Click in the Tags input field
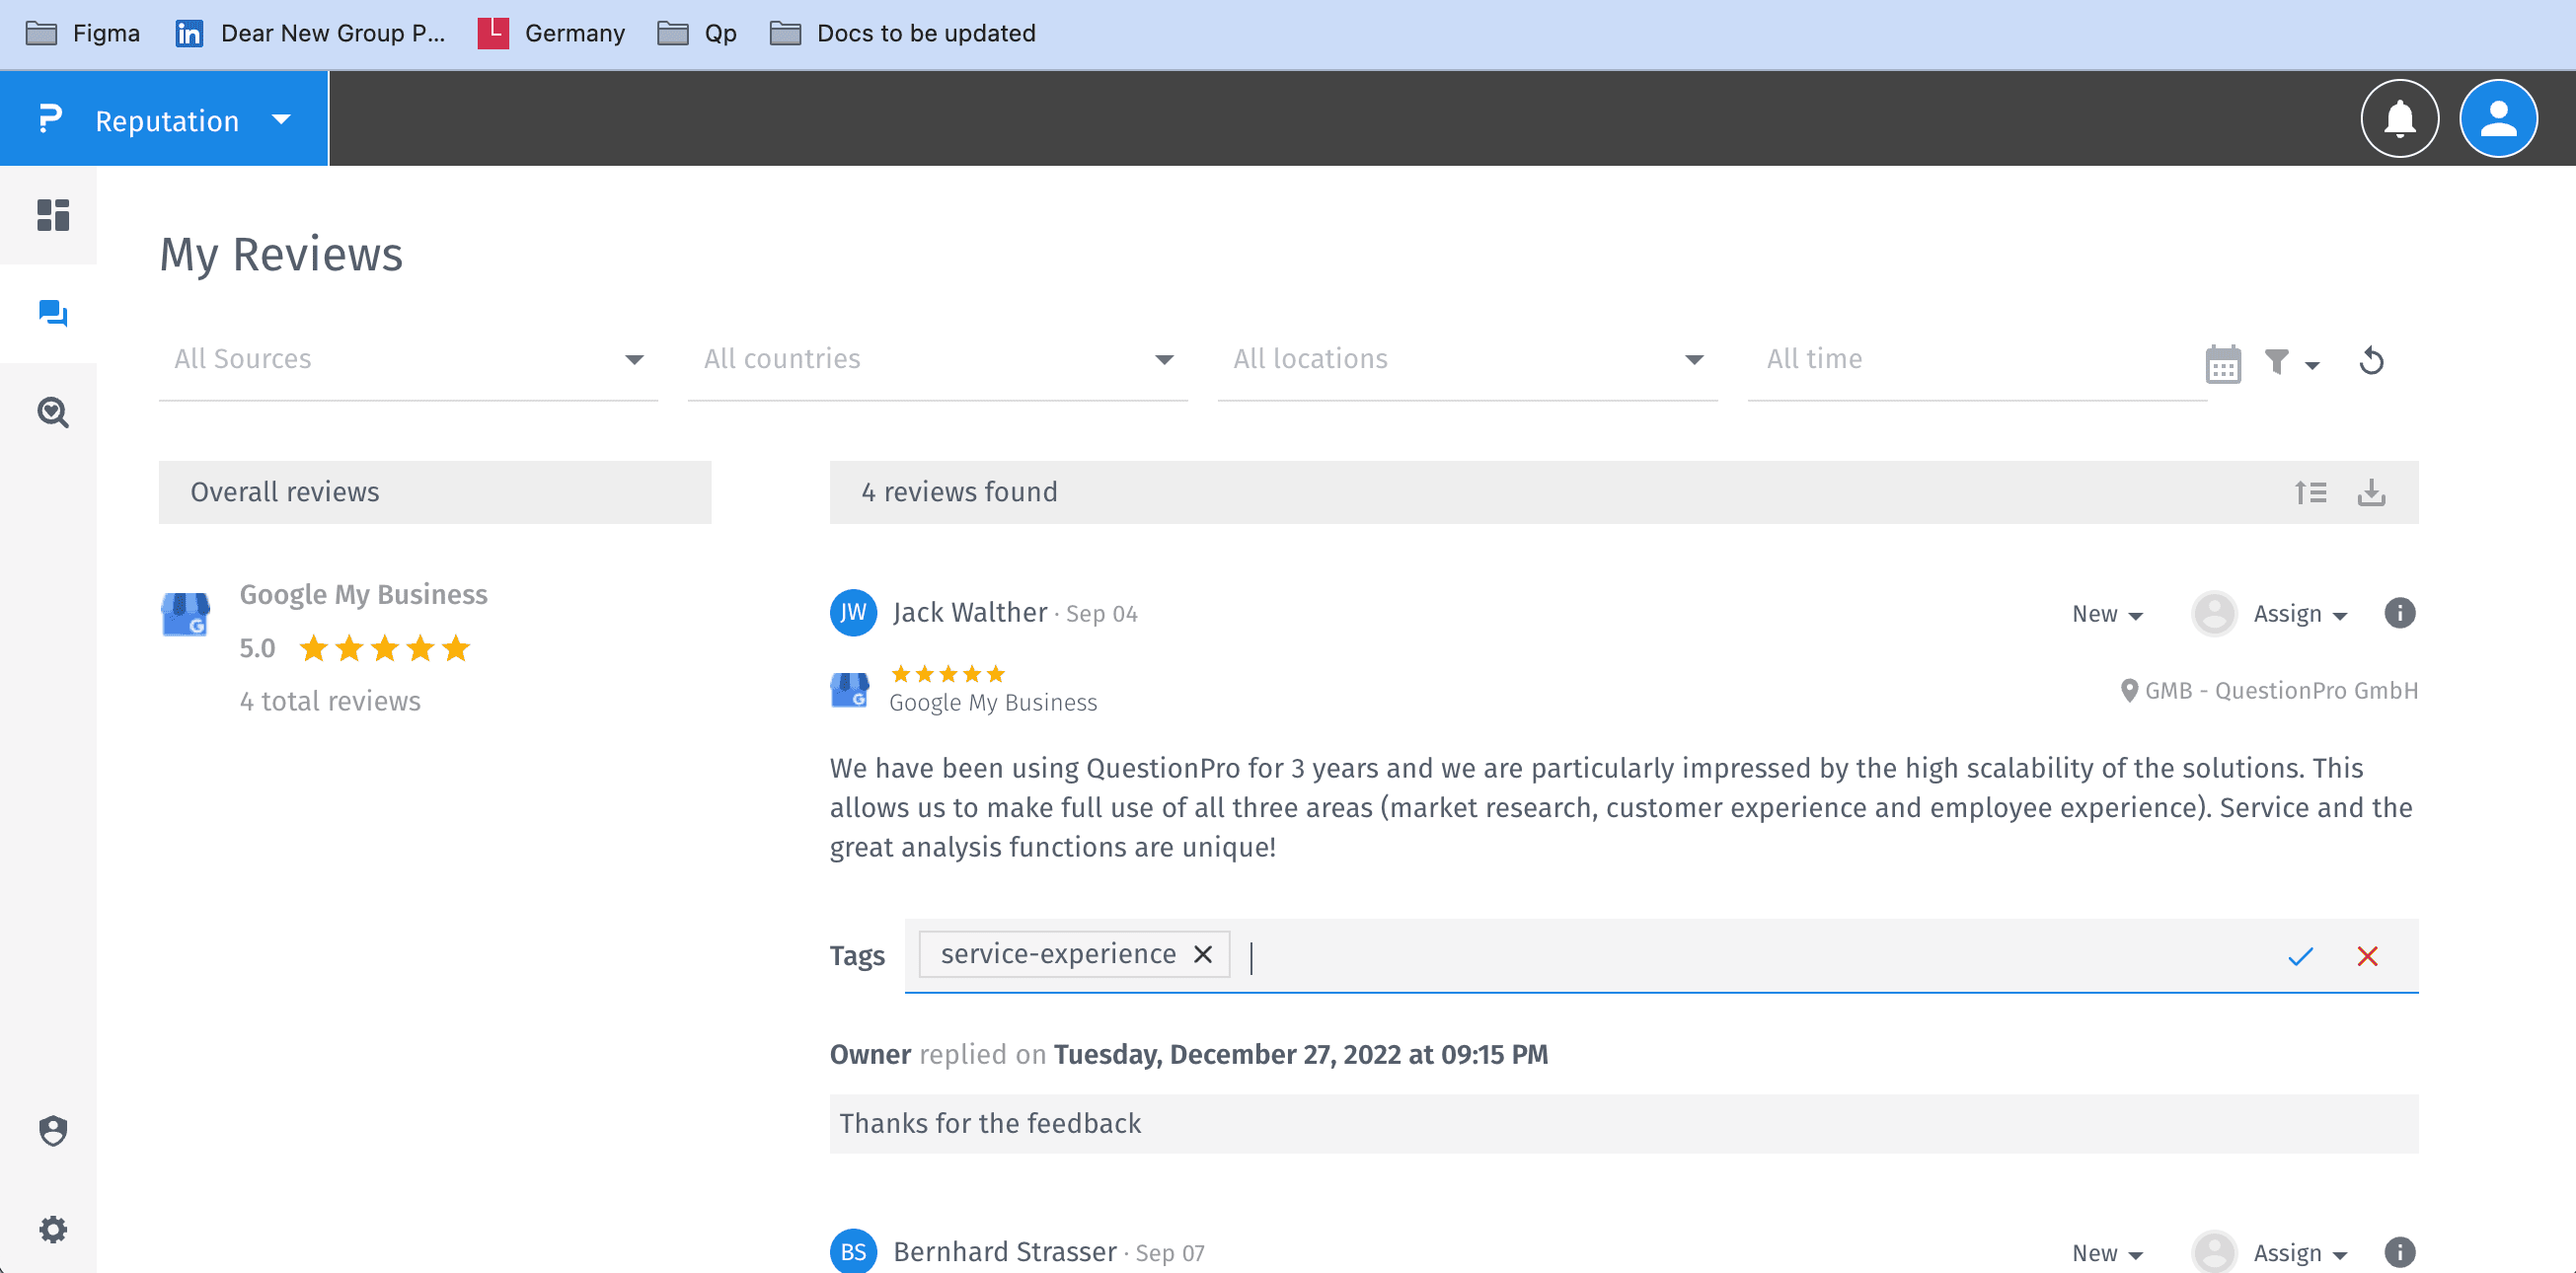This screenshot has height=1273, width=2576. pos(1700,956)
